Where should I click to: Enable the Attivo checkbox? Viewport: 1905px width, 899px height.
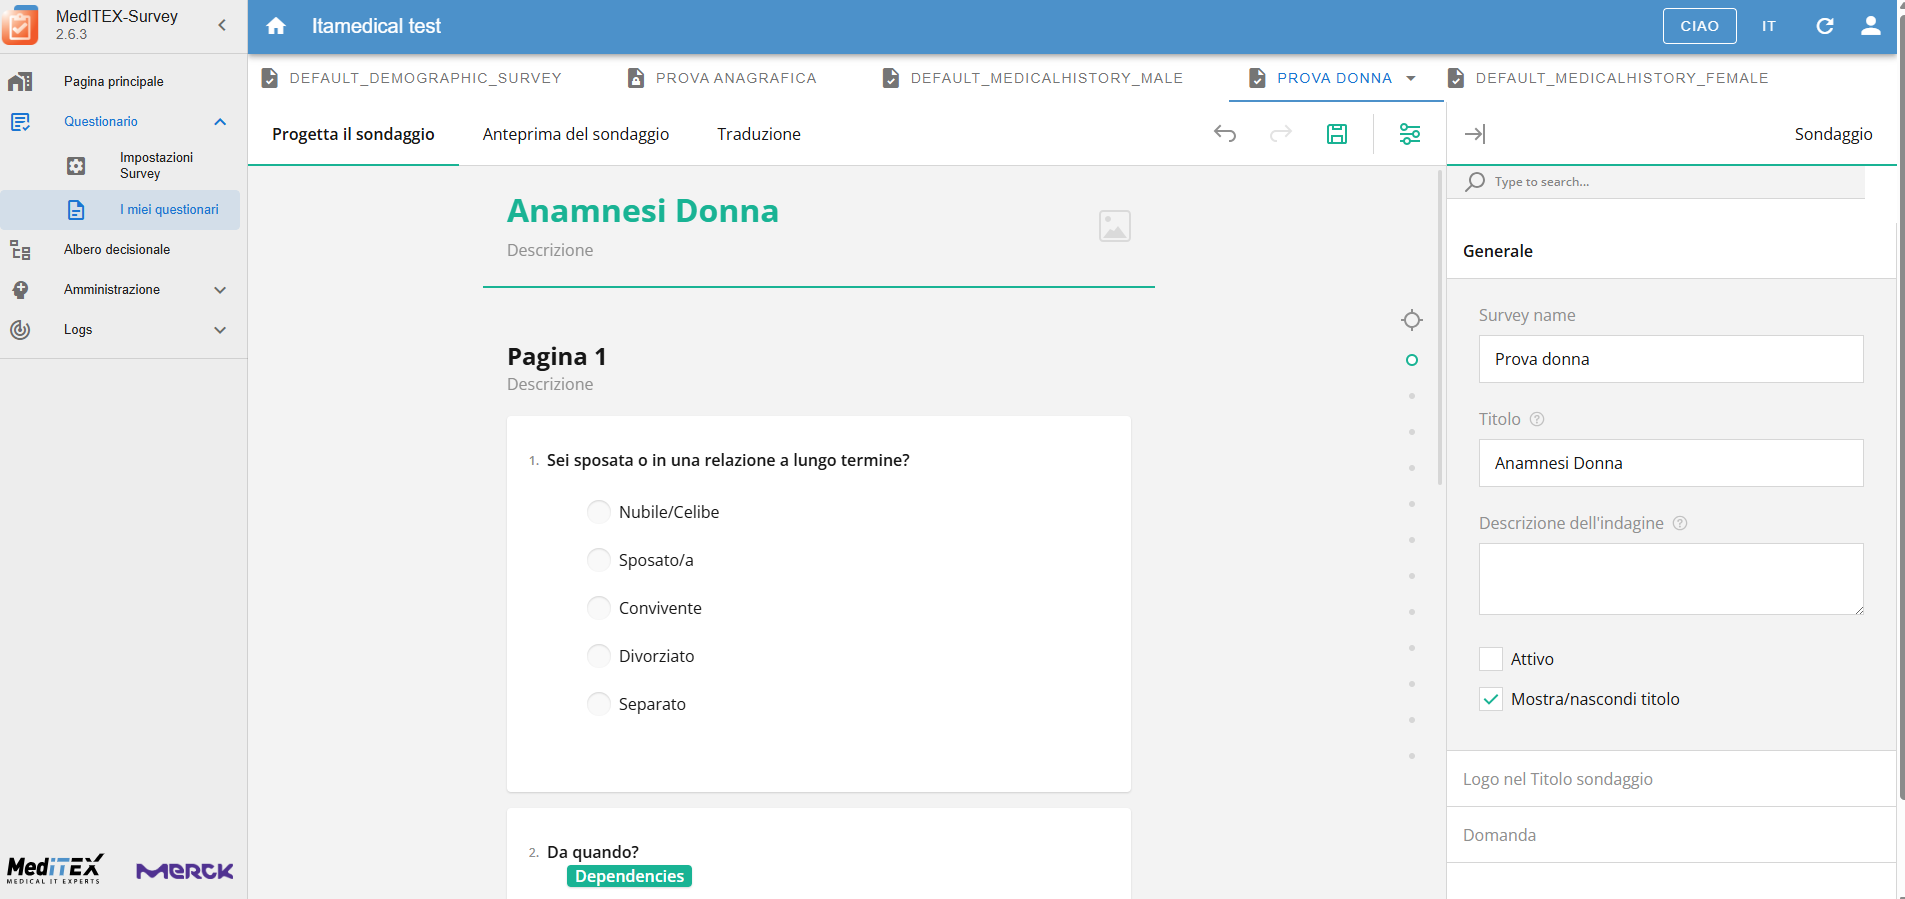[x=1491, y=659]
